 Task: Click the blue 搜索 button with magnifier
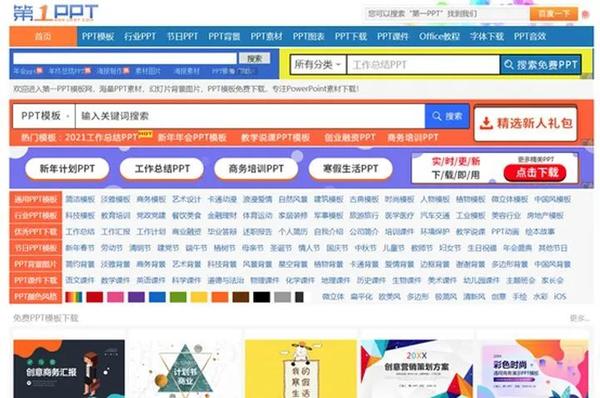447,116
